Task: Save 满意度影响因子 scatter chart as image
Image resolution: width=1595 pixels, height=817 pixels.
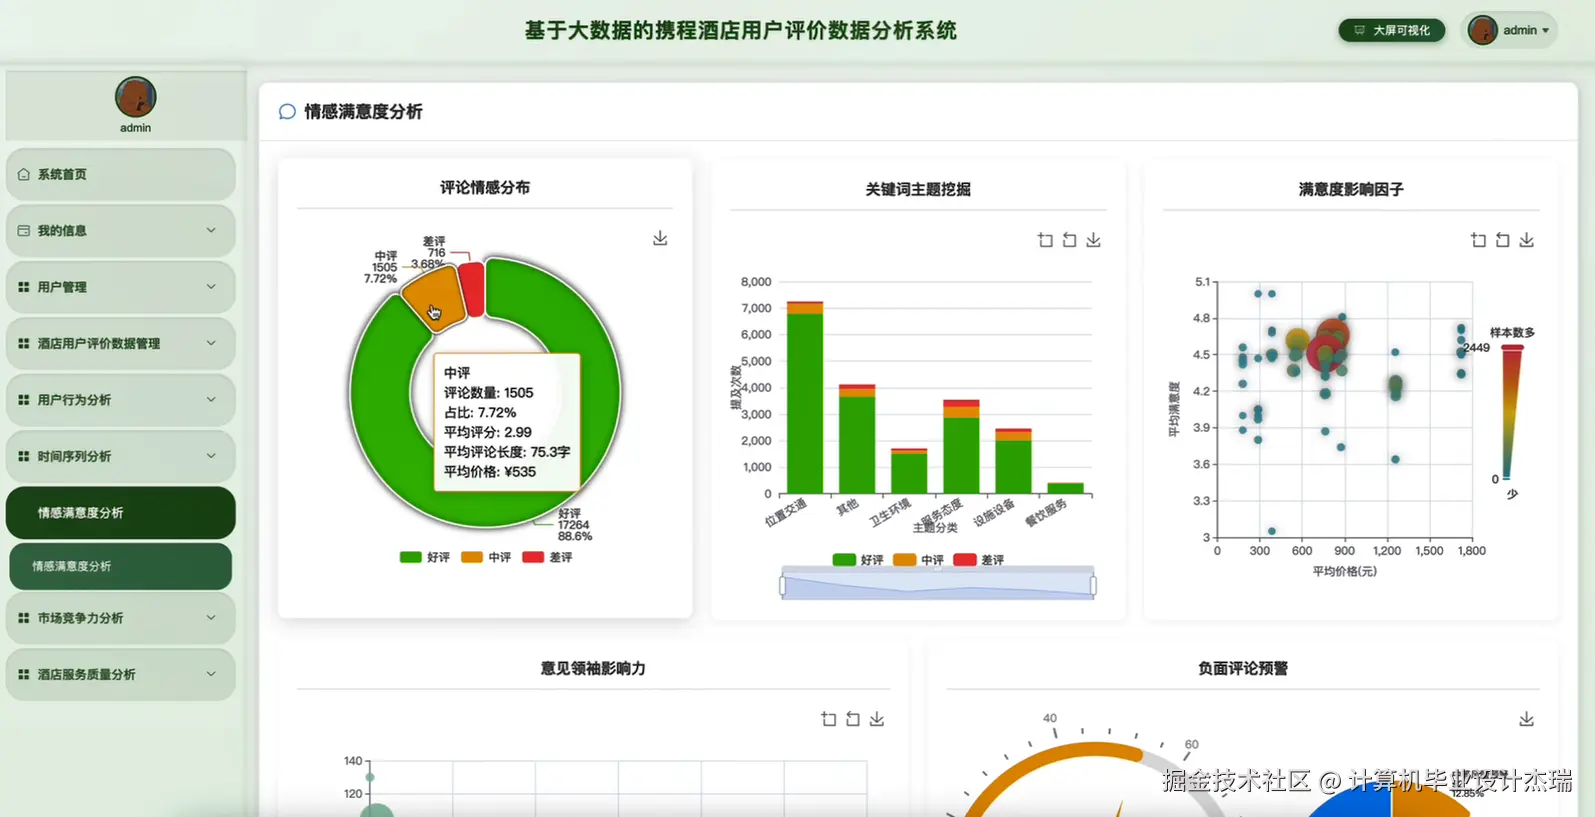Action: pyautogui.click(x=1526, y=240)
